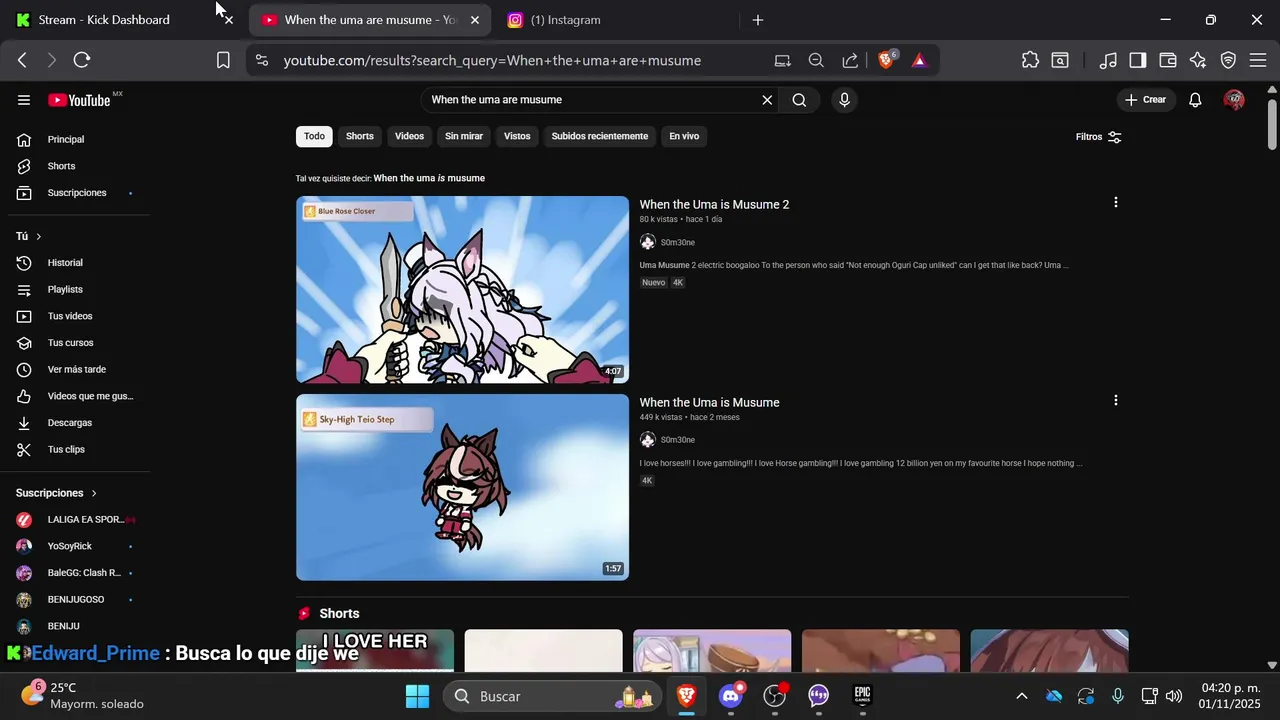Click the search magnifier button
This screenshot has width=1280, height=720.
(x=799, y=100)
